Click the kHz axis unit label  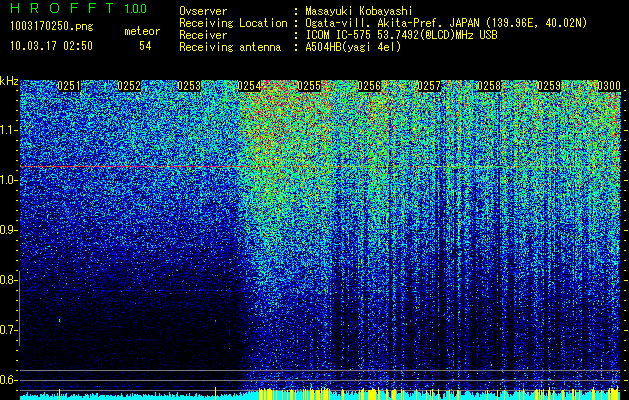9,81
